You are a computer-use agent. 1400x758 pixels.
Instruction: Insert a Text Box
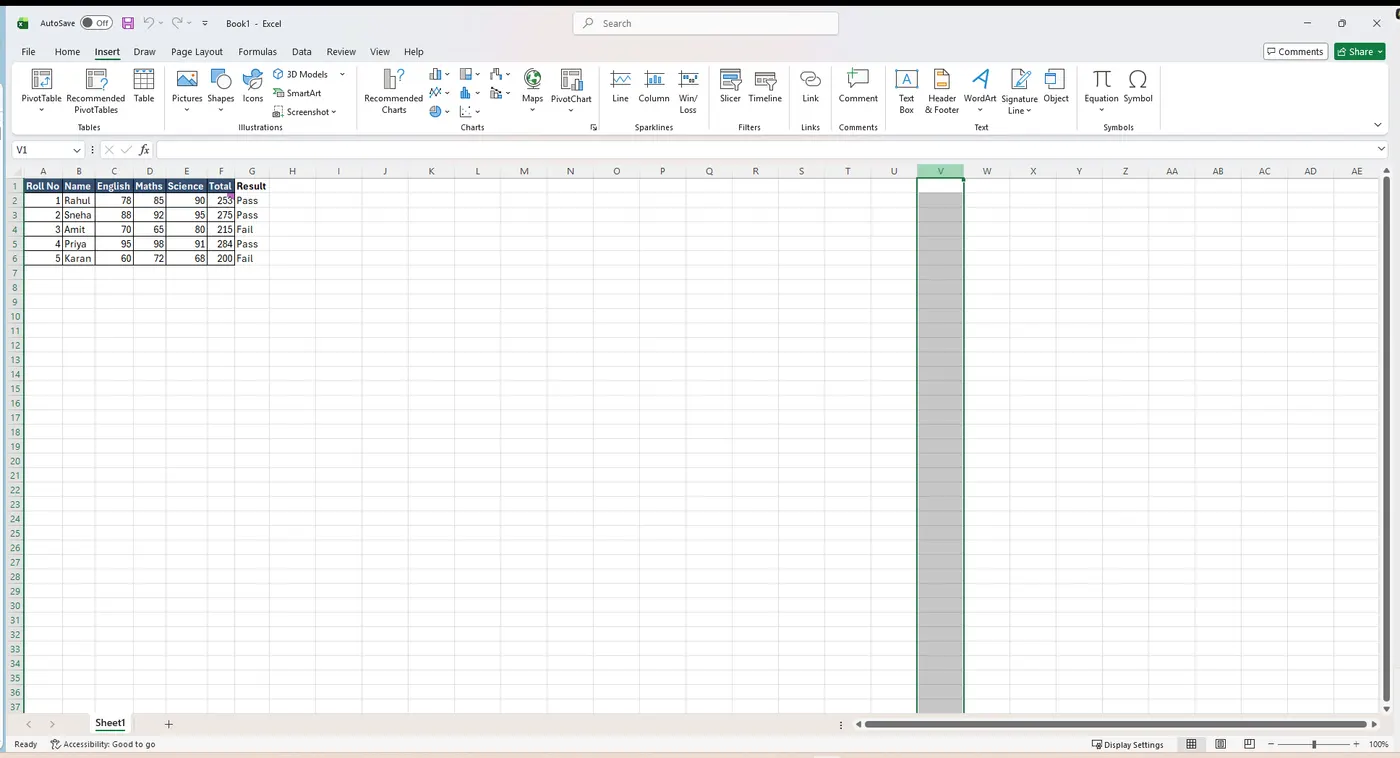coord(906,91)
